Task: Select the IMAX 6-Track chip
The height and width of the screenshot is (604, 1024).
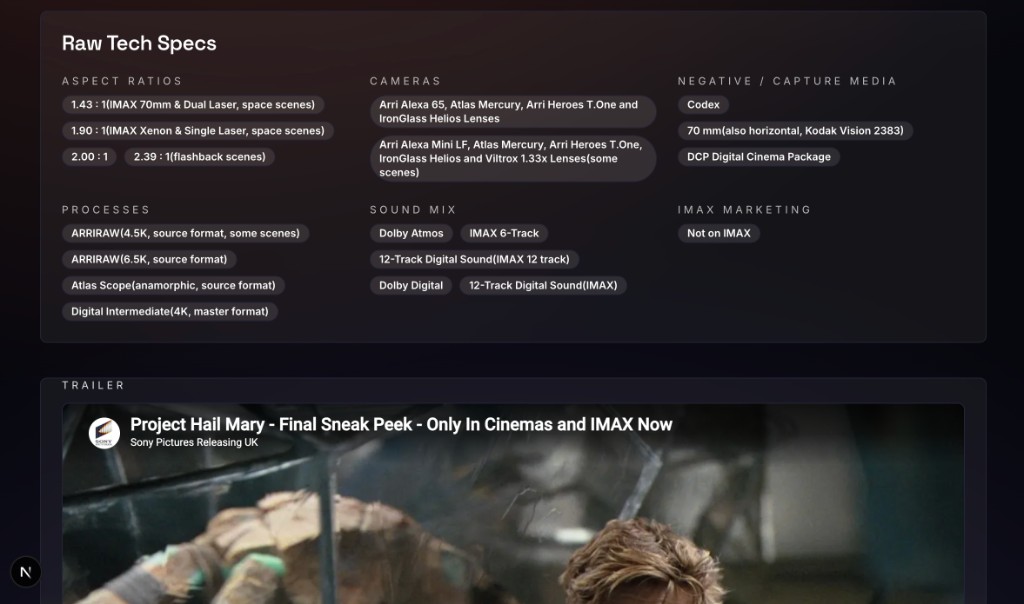Action: tap(504, 233)
